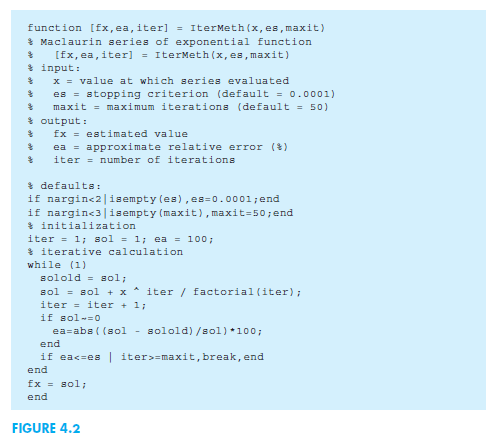
Task: Click the 'while (1)' loop statement
Action: (x=57, y=265)
